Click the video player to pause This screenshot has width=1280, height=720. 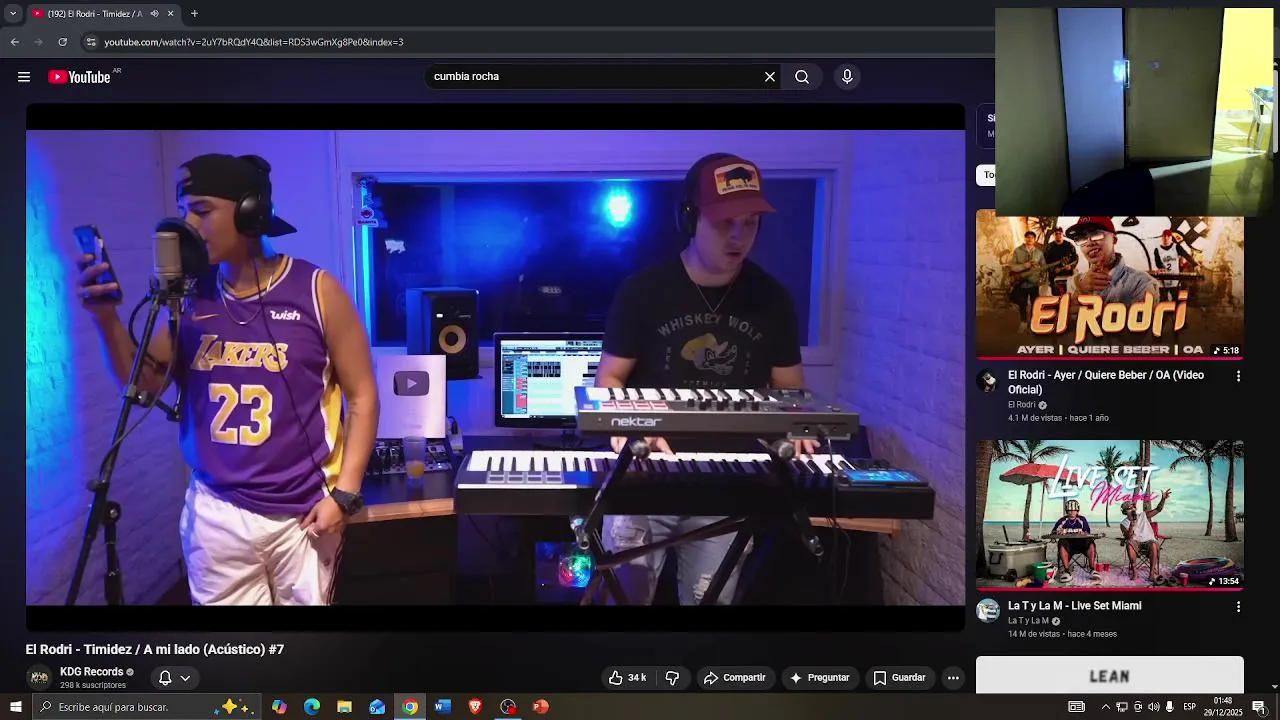(x=495, y=367)
